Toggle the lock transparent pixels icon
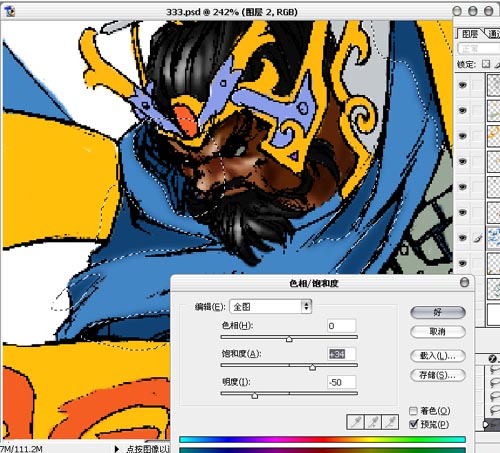 point(486,64)
